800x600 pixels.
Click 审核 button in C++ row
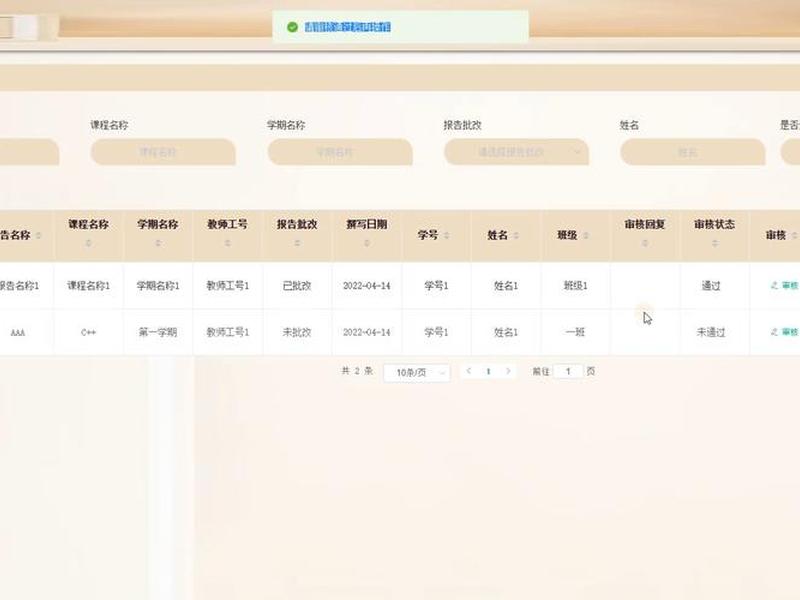click(785, 332)
